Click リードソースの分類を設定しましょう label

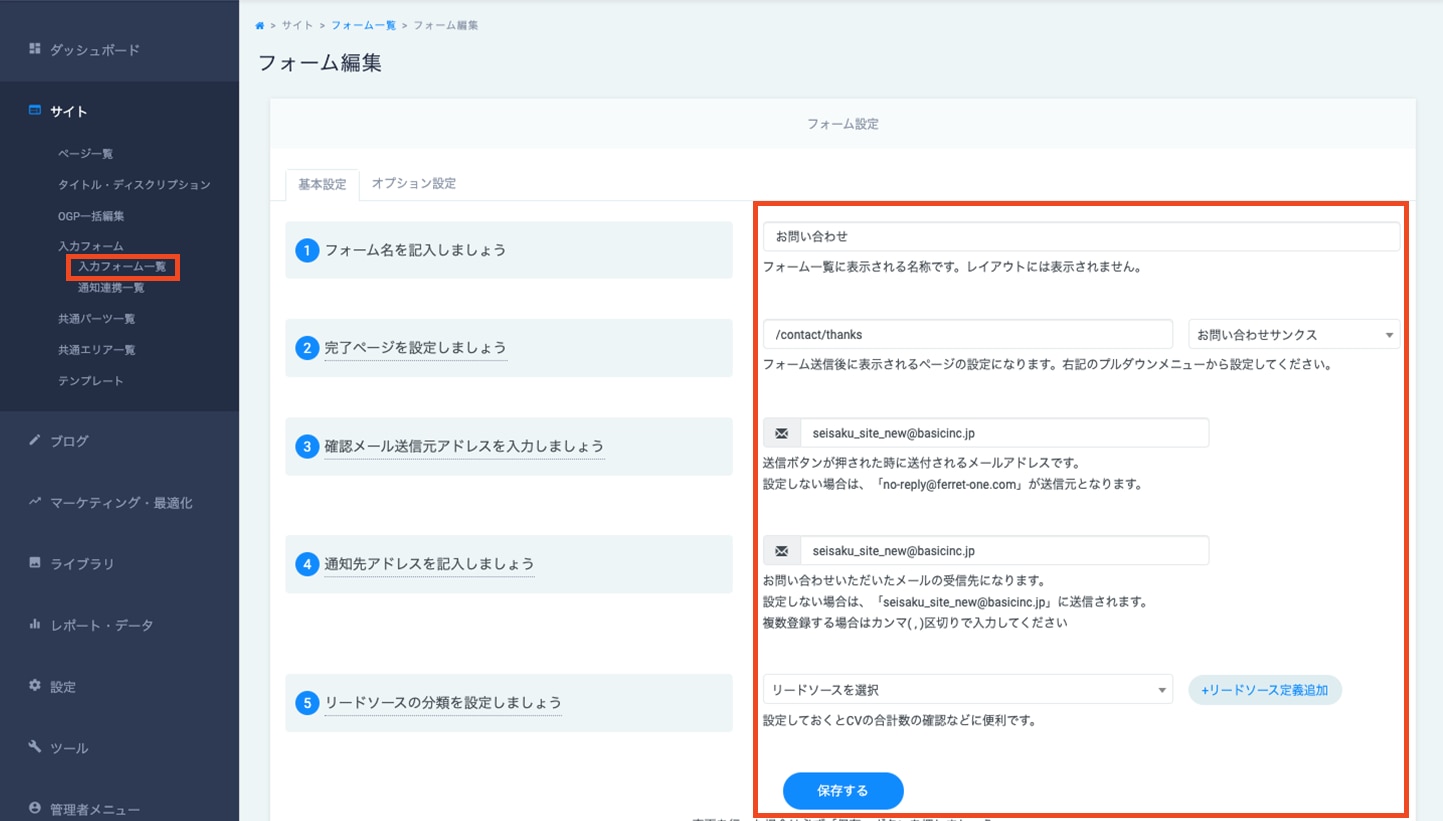443,703
